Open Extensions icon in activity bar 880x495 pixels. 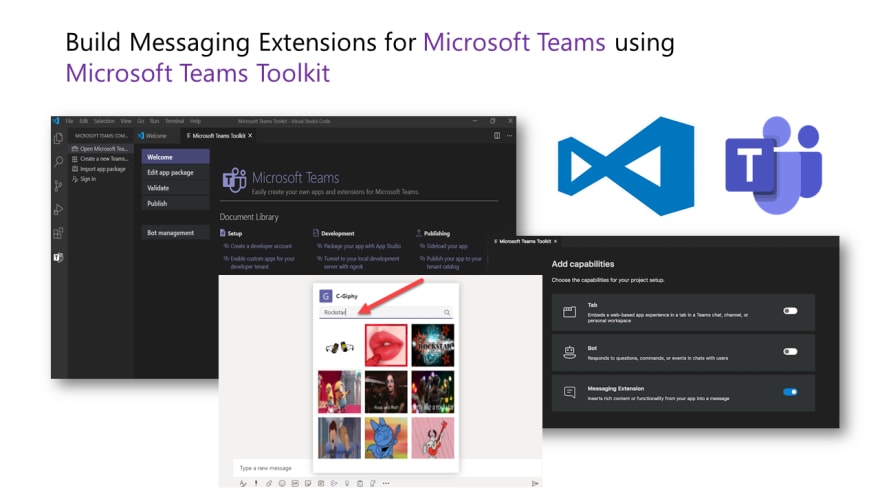click(58, 233)
